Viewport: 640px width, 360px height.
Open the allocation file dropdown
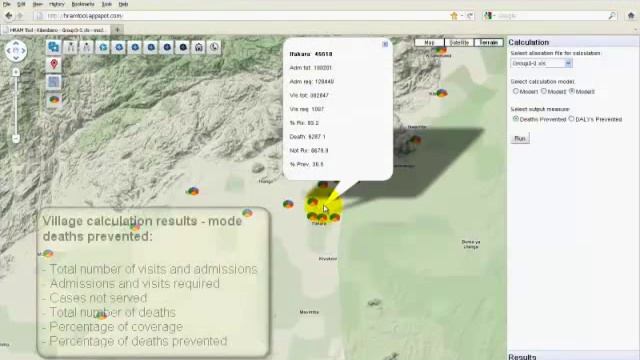pos(541,63)
